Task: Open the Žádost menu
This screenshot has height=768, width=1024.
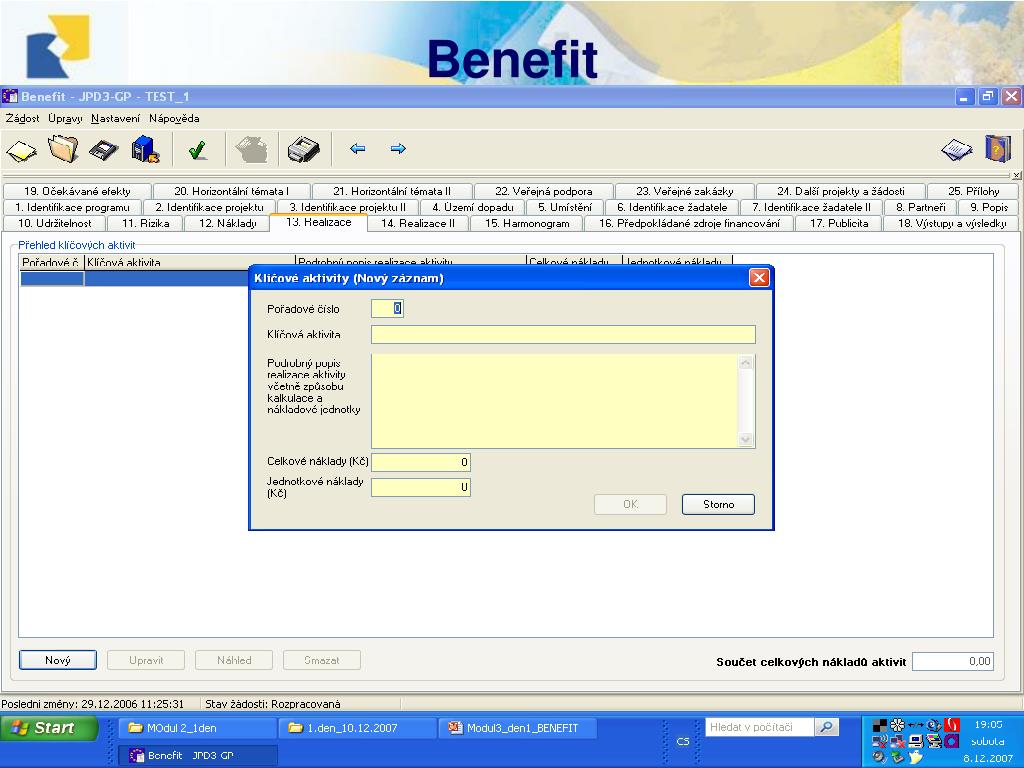Action: (22, 118)
